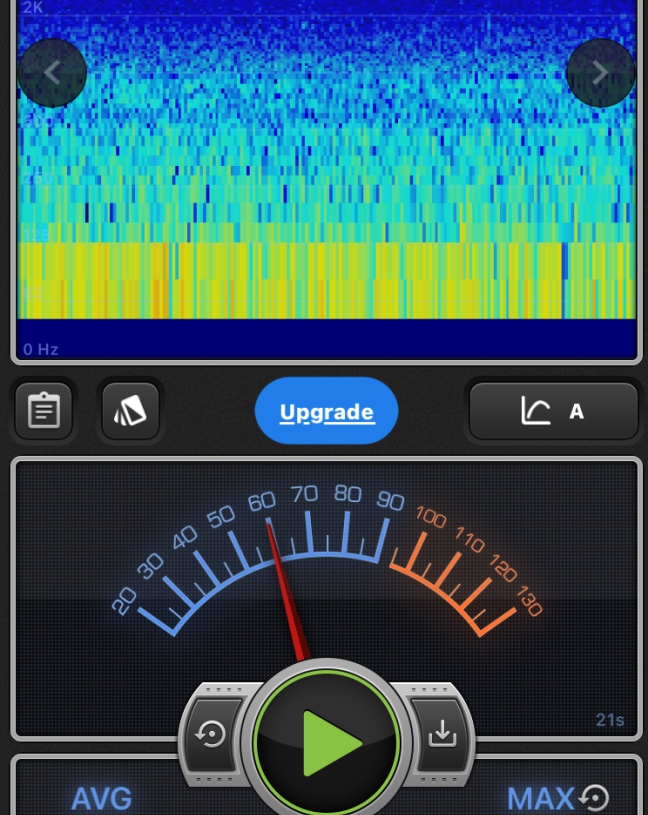
Task: Open the clipboard history icon
Action: tap(44, 411)
